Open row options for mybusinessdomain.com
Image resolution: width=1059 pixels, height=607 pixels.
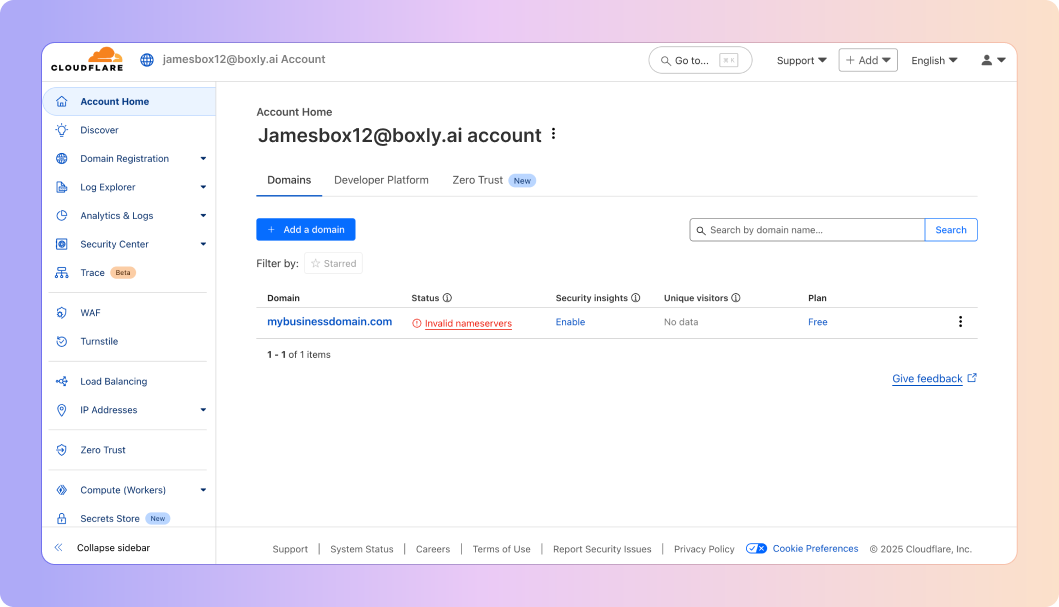pos(960,321)
